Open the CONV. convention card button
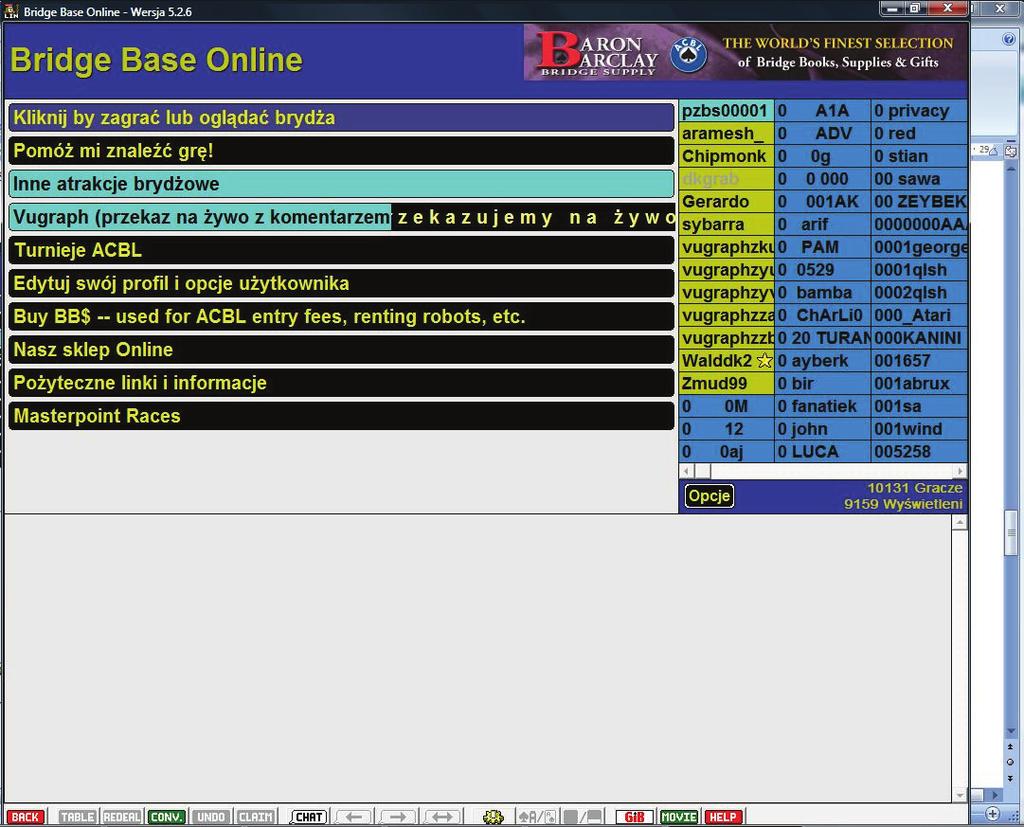1024x827 pixels. coord(167,817)
